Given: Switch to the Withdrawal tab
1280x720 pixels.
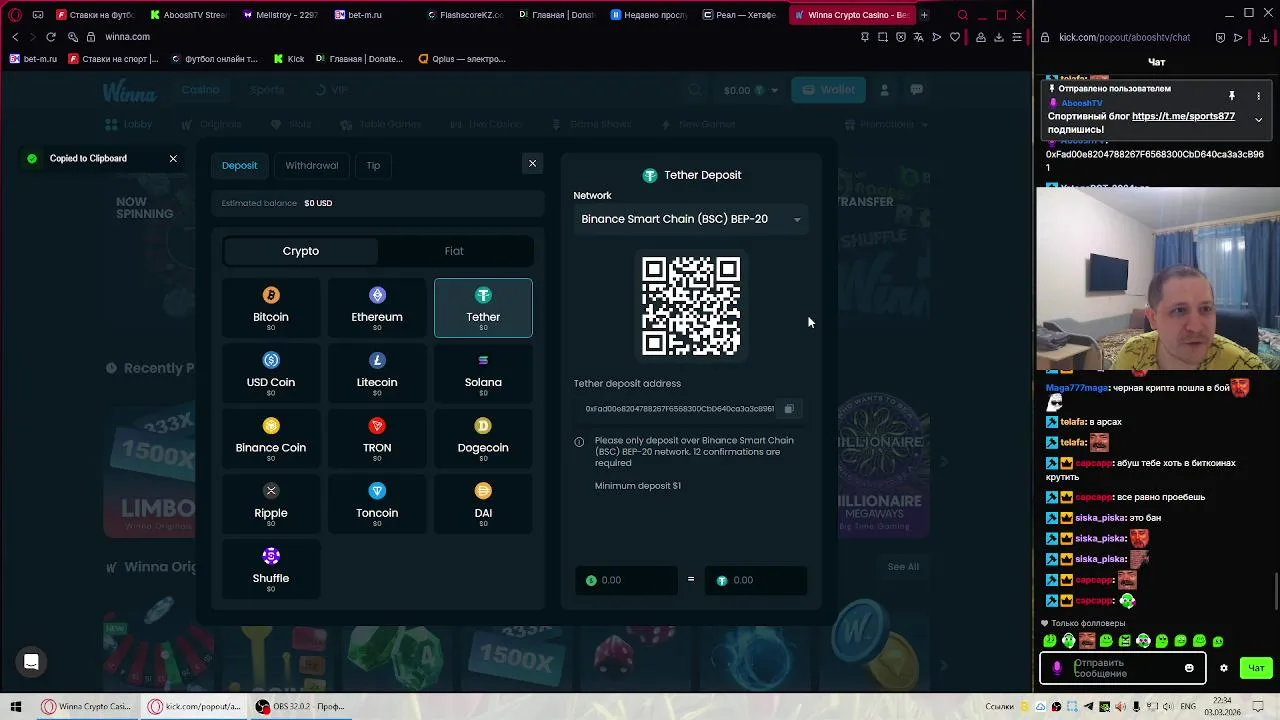Looking at the screenshot, I should (311, 165).
